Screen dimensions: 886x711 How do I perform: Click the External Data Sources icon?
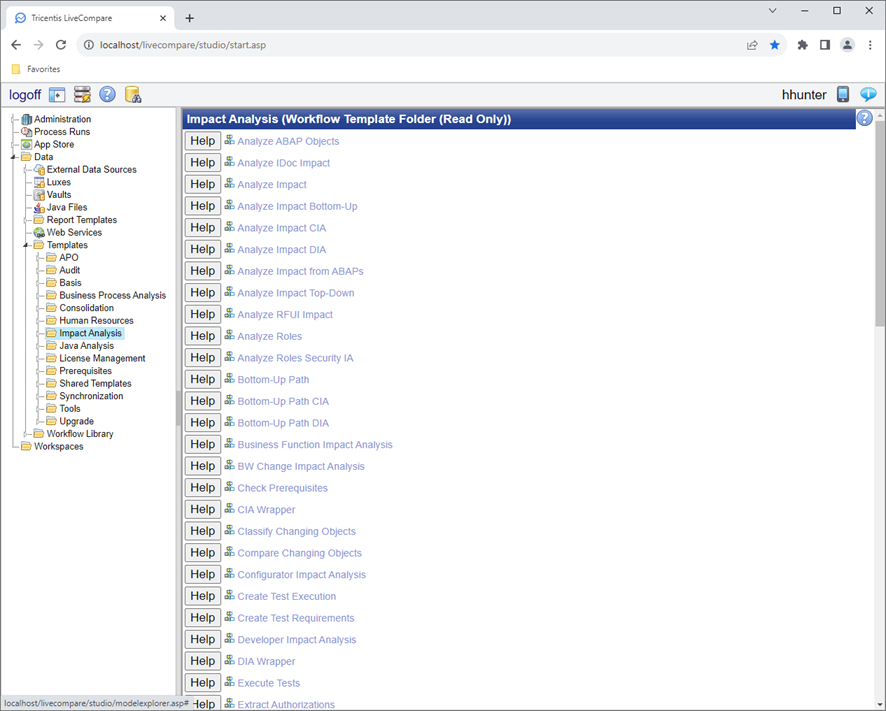[39, 170]
